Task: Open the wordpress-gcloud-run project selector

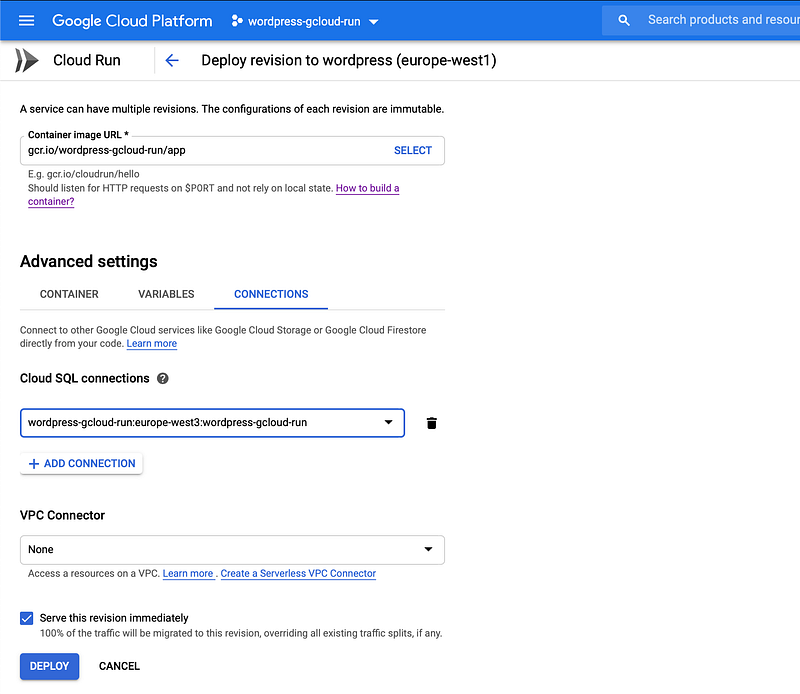Action: 305,21
